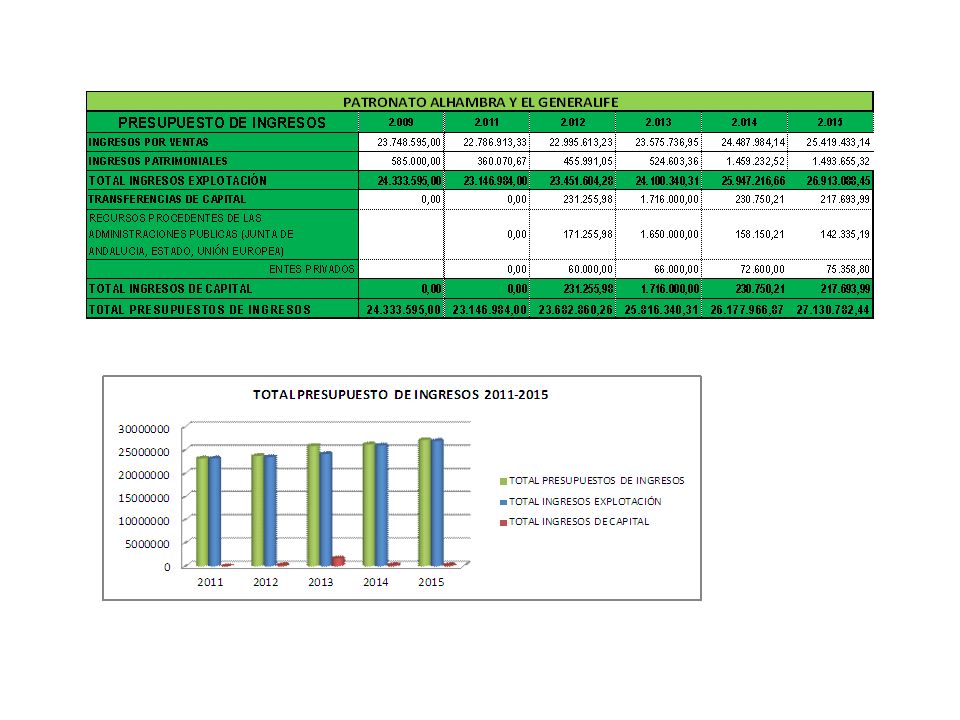This screenshot has height=720, width=960.
Task: Click the 2.014 column header
Action: (744, 122)
